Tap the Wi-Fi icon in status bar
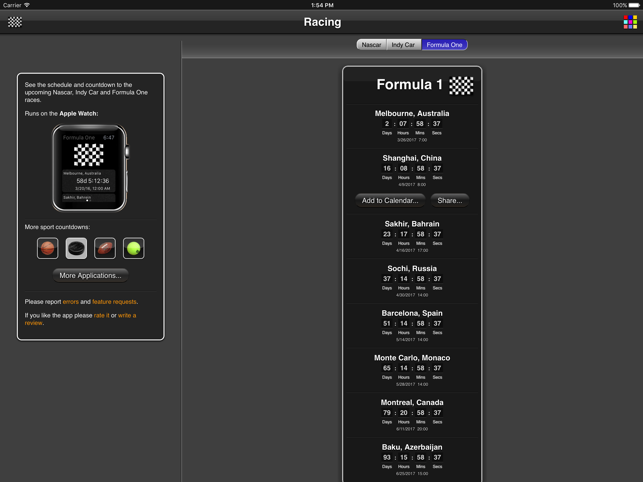 (x=27, y=5)
